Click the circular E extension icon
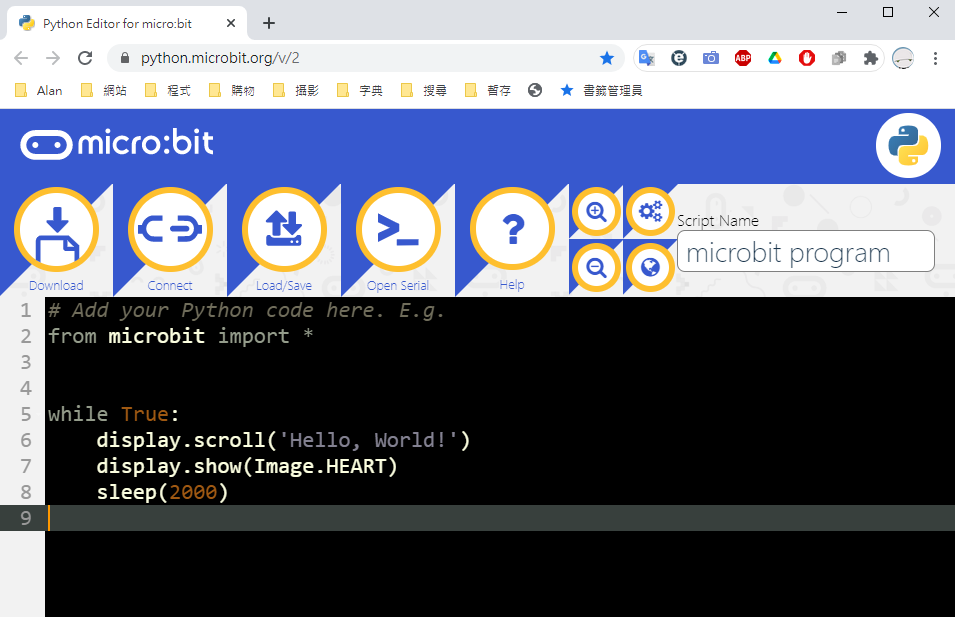The height and width of the screenshot is (617, 955). tap(678, 58)
